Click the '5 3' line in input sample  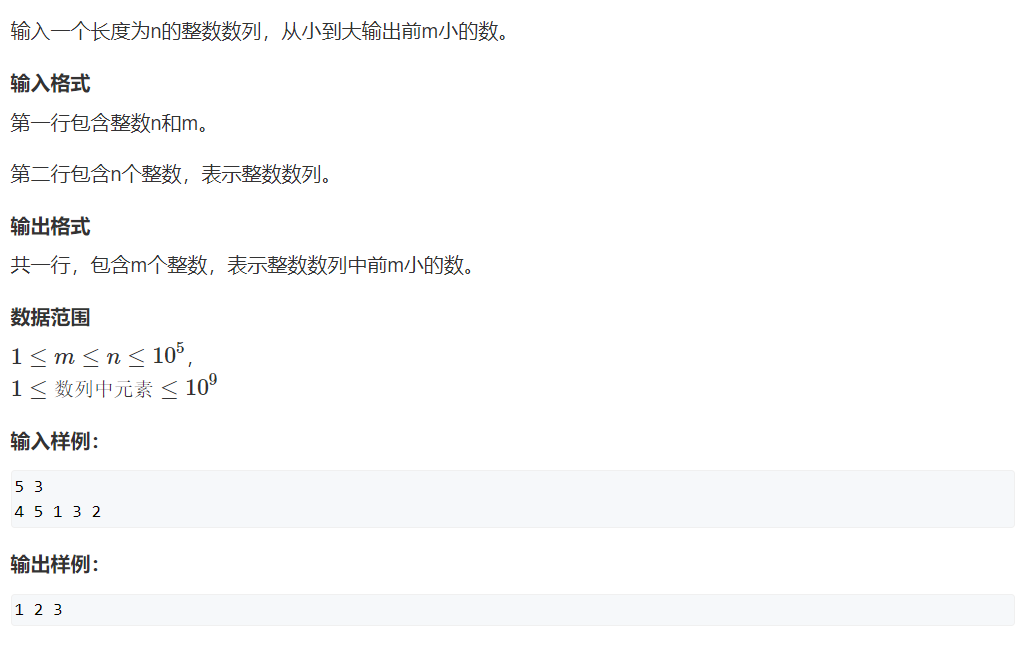pyautogui.click(x=29, y=487)
